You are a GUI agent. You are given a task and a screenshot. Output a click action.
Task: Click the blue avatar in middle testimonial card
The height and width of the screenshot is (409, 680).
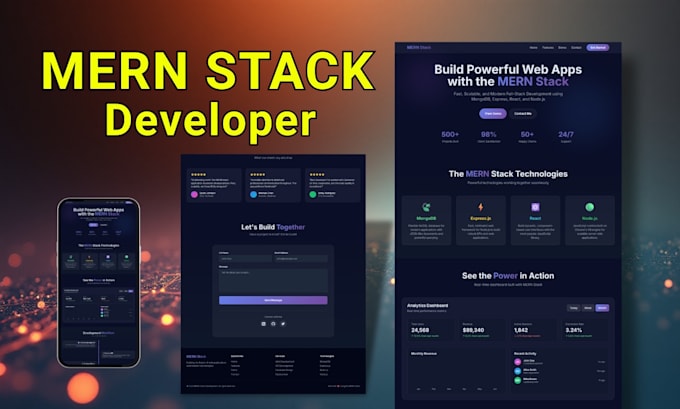(254, 194)
